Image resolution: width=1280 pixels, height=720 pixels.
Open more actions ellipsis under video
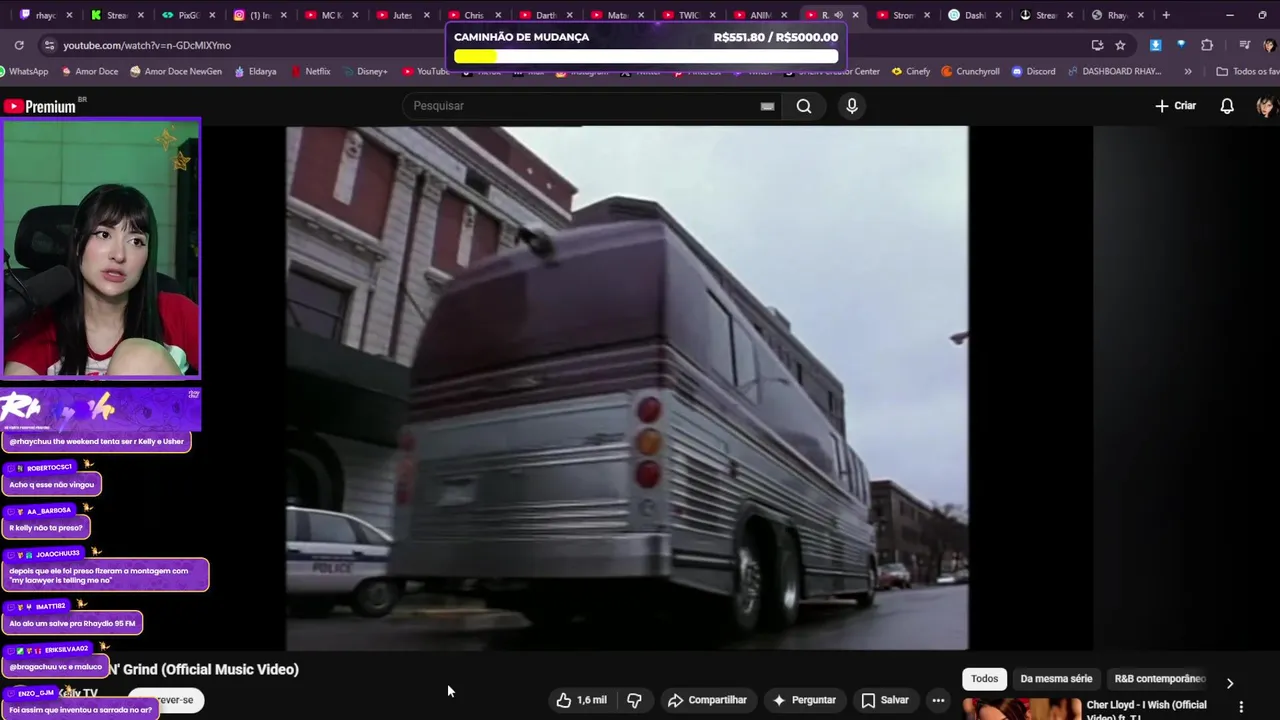[x=938, y=700]
